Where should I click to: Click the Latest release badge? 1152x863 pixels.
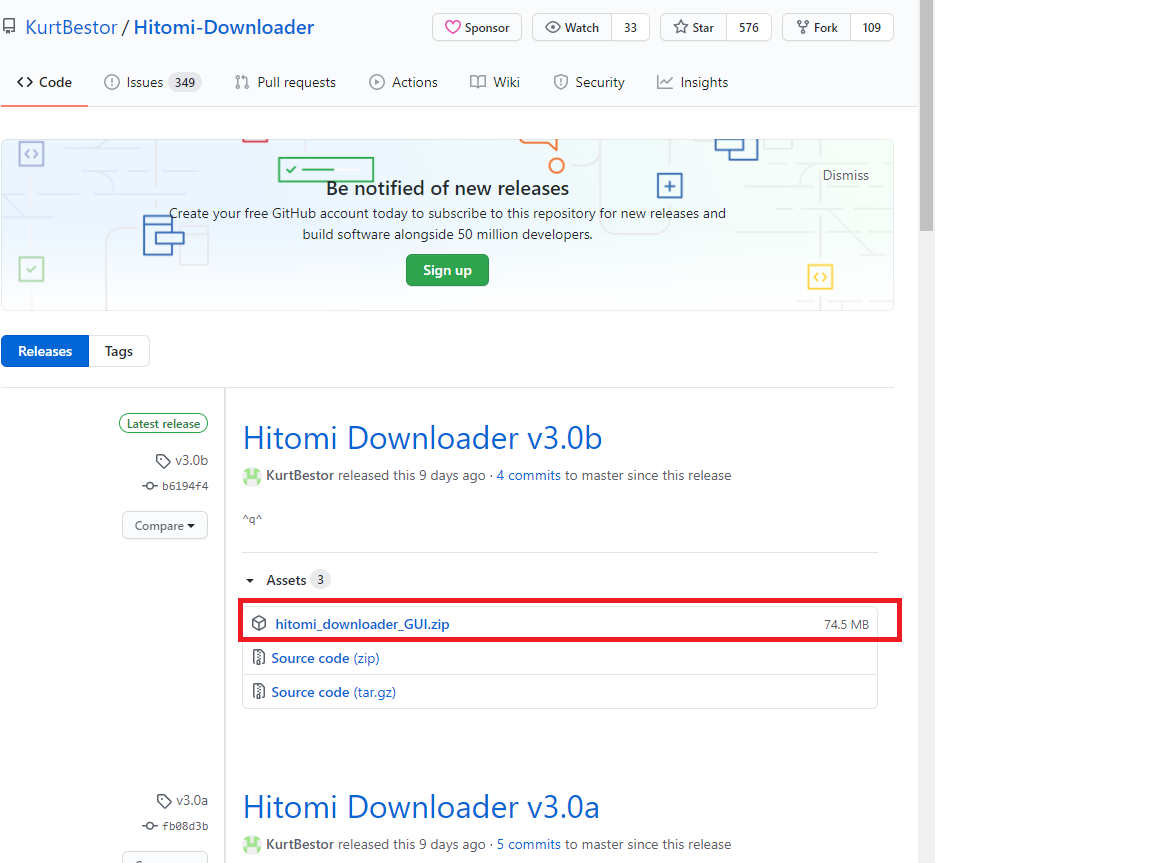click(x=163, y=424)
